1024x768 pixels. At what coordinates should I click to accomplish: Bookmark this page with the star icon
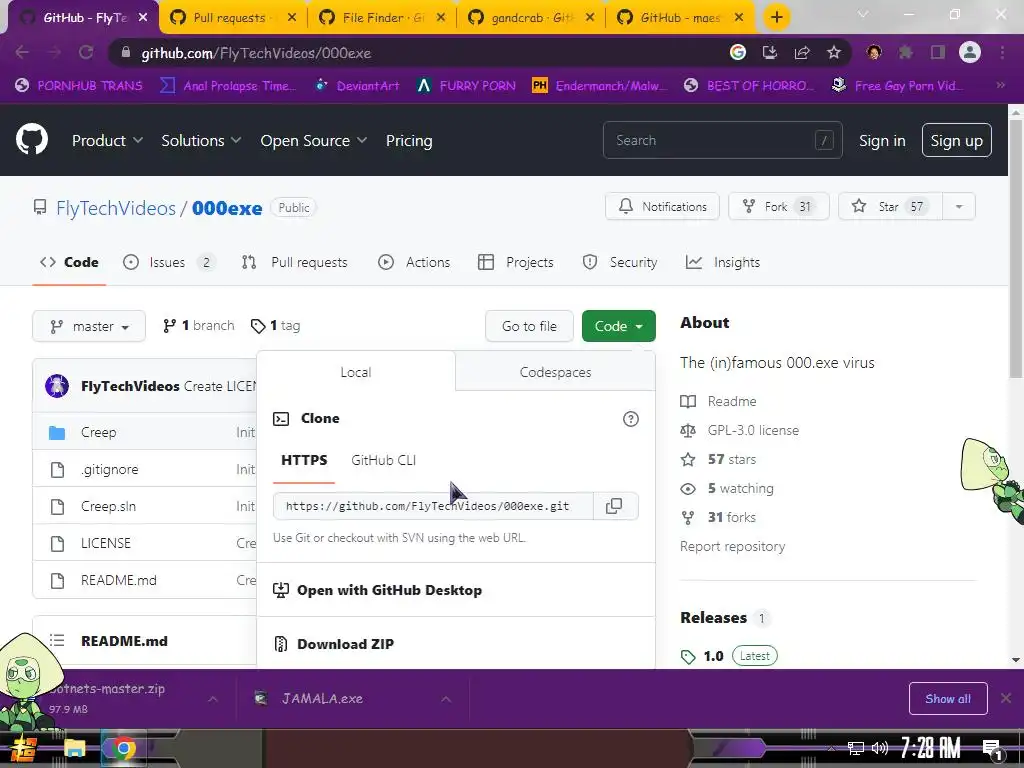[x=834, y=53]
